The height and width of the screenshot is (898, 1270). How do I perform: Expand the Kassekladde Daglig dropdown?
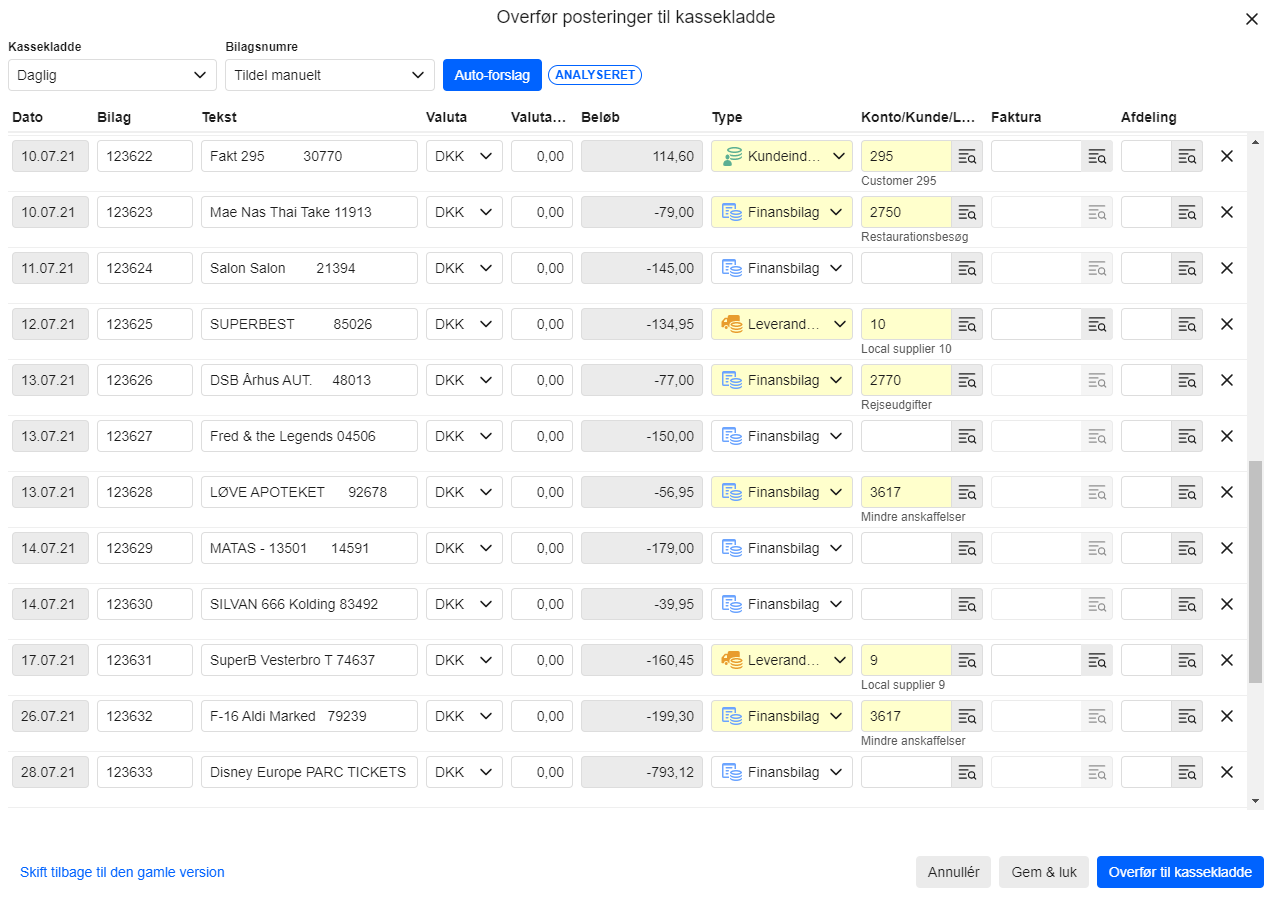pos(112,75)
